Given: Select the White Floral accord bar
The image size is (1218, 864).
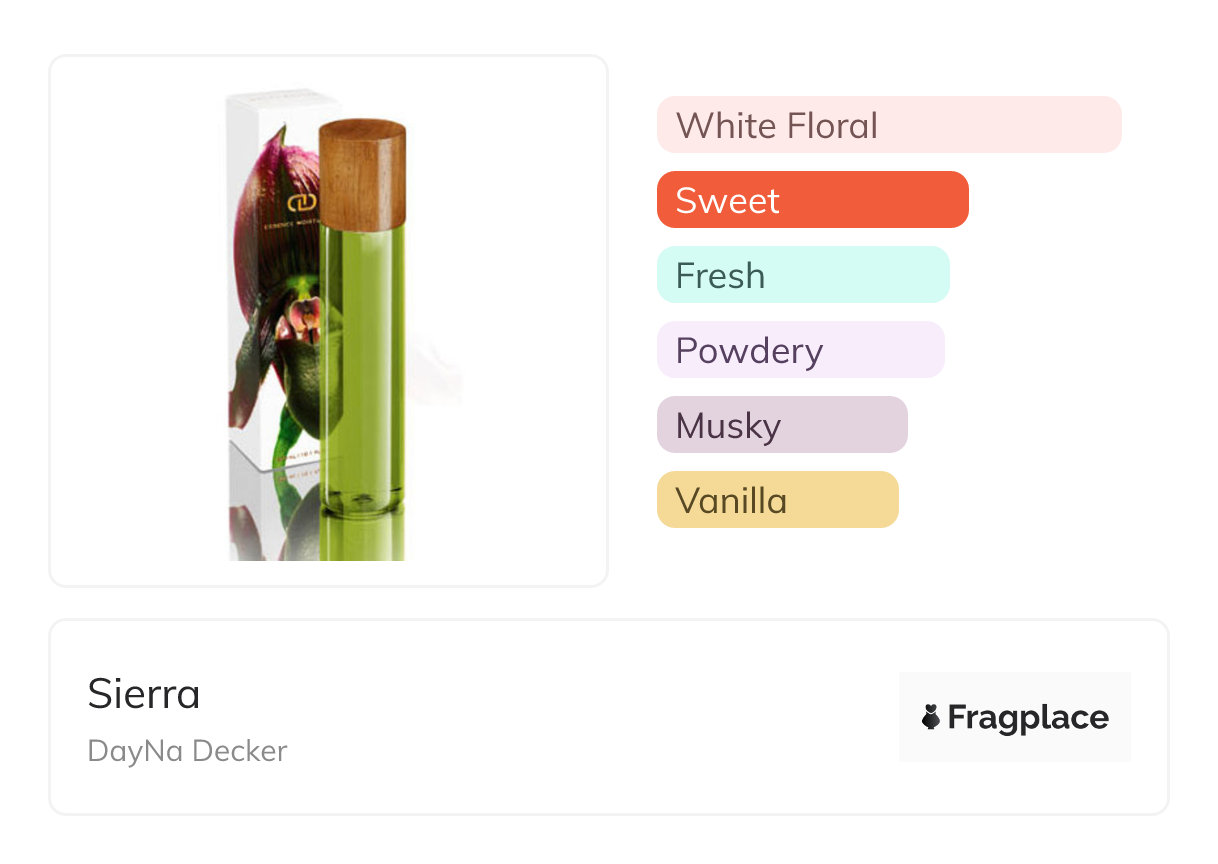Looking at the screenshot, I should 888,125.
